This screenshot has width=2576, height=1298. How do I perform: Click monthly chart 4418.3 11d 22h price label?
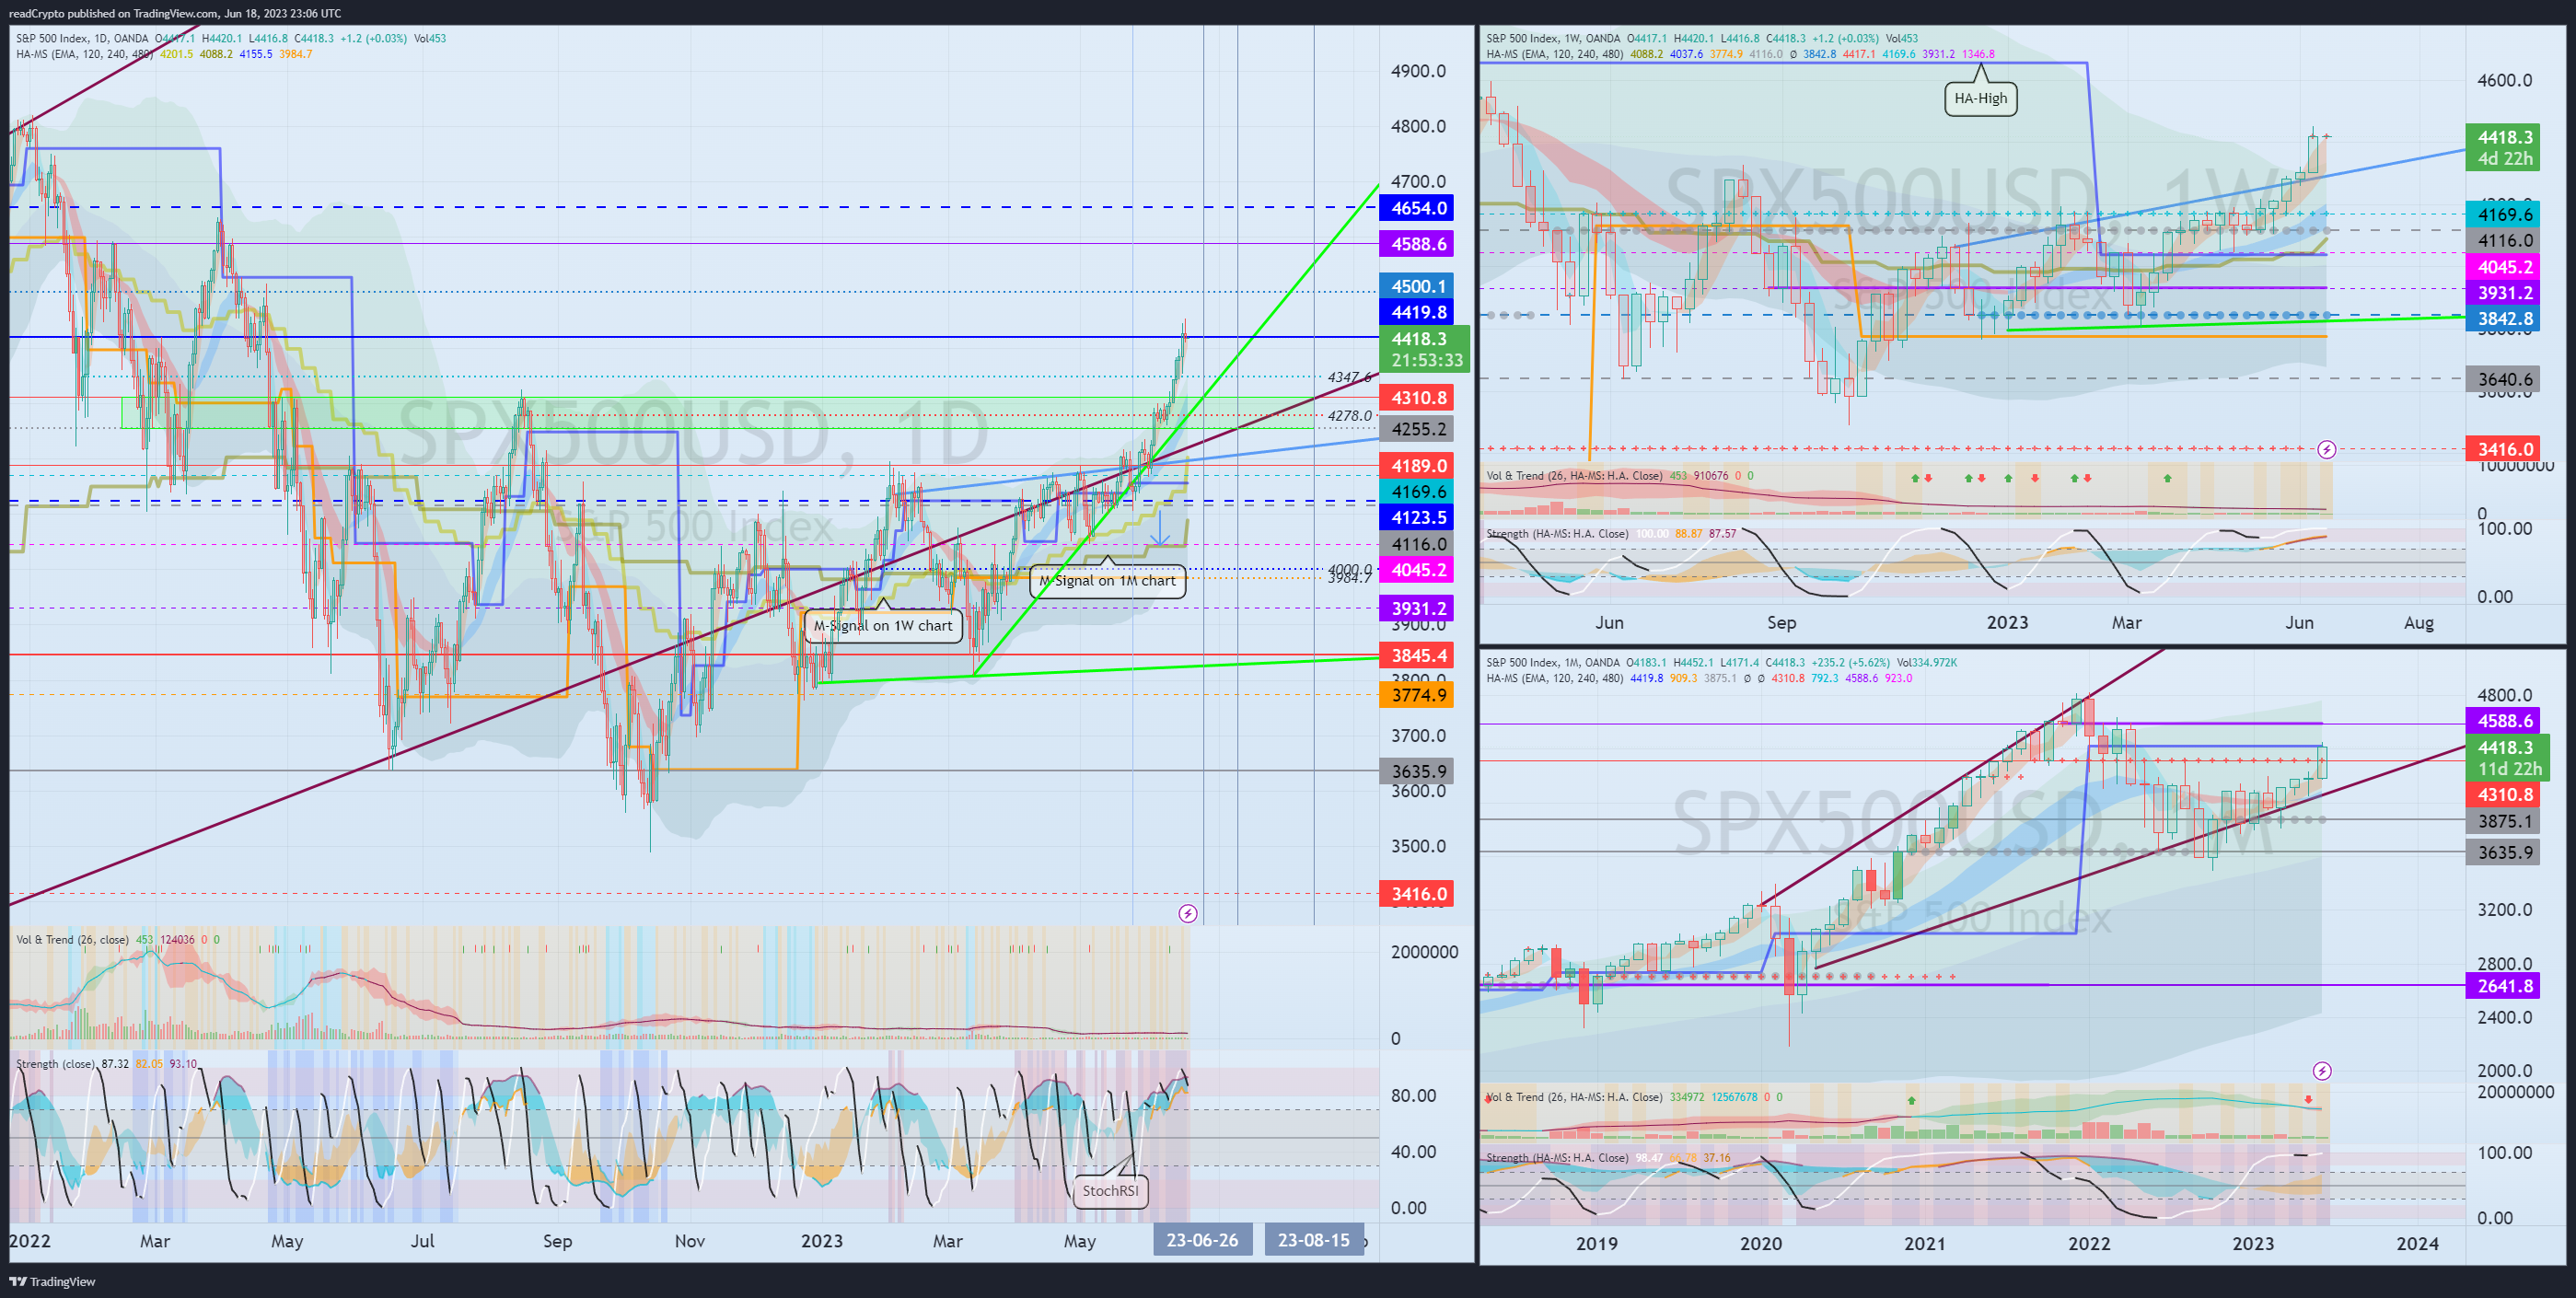pos(2508,758)
